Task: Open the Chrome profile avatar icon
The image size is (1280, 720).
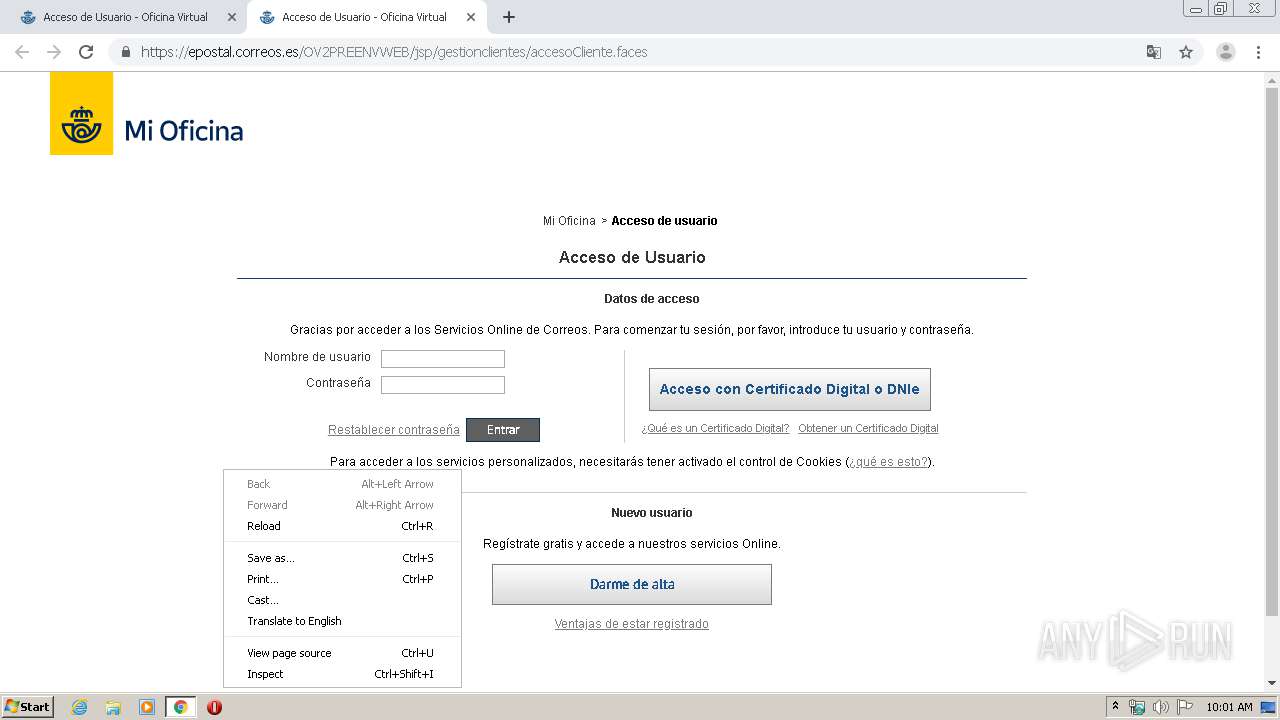Action: click(x=1225, y=52)
